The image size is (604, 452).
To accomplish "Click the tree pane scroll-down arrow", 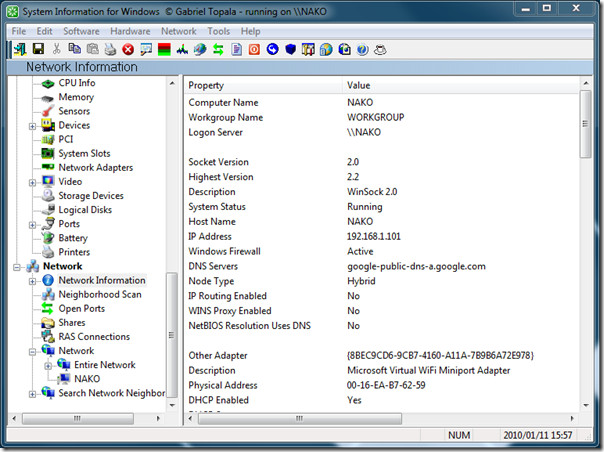I will click(172, 405).
